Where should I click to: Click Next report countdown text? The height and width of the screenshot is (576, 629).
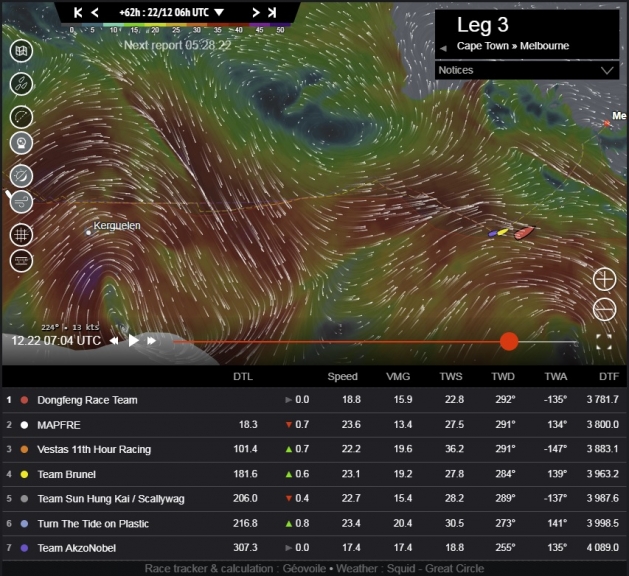click(177, 45)
